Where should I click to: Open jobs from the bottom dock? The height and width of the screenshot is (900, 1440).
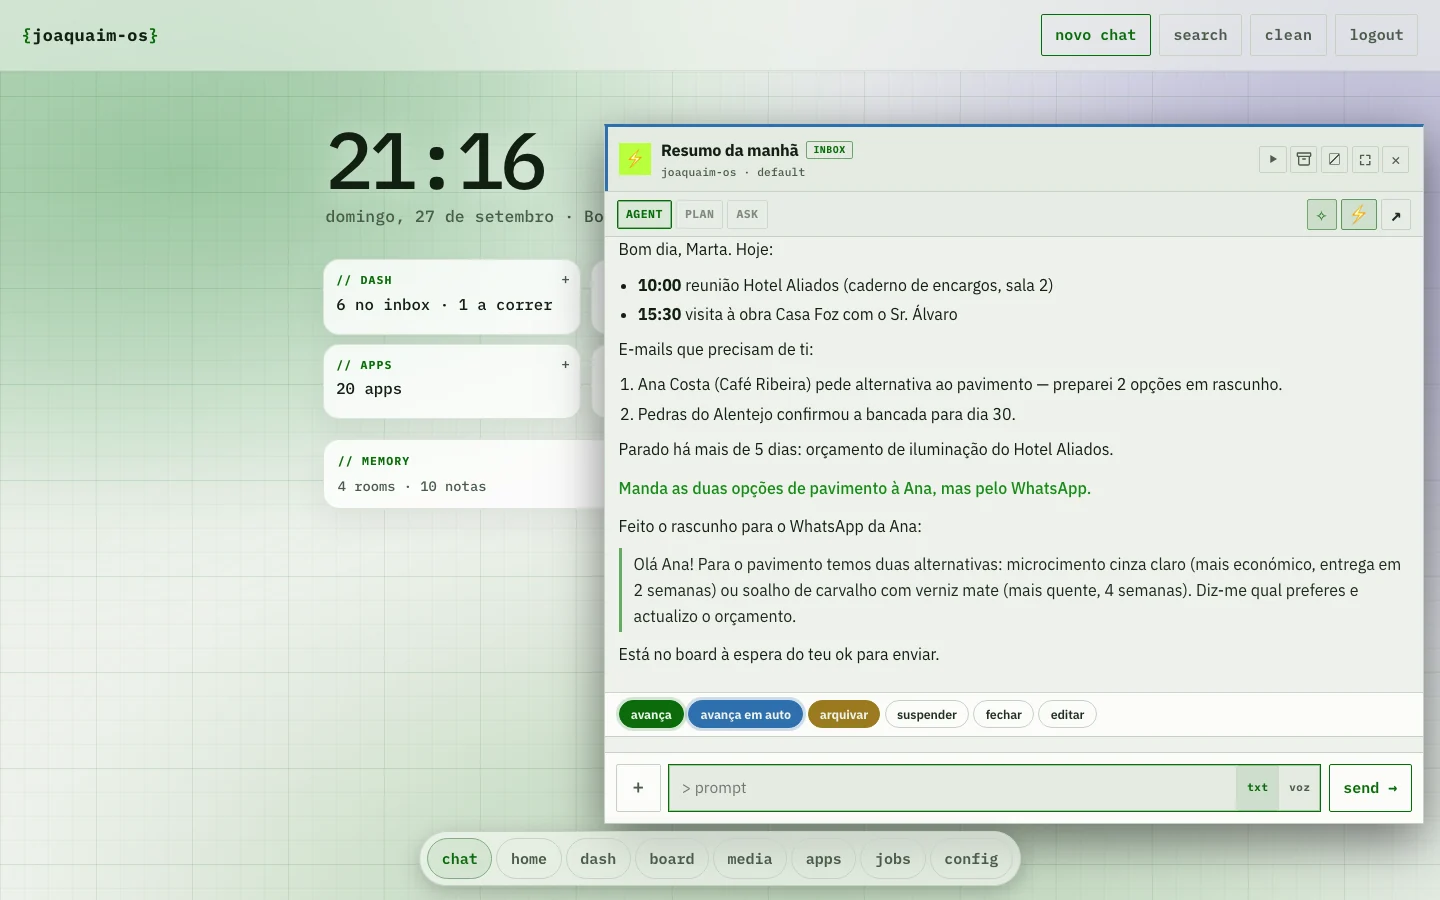tap(893, 859)
